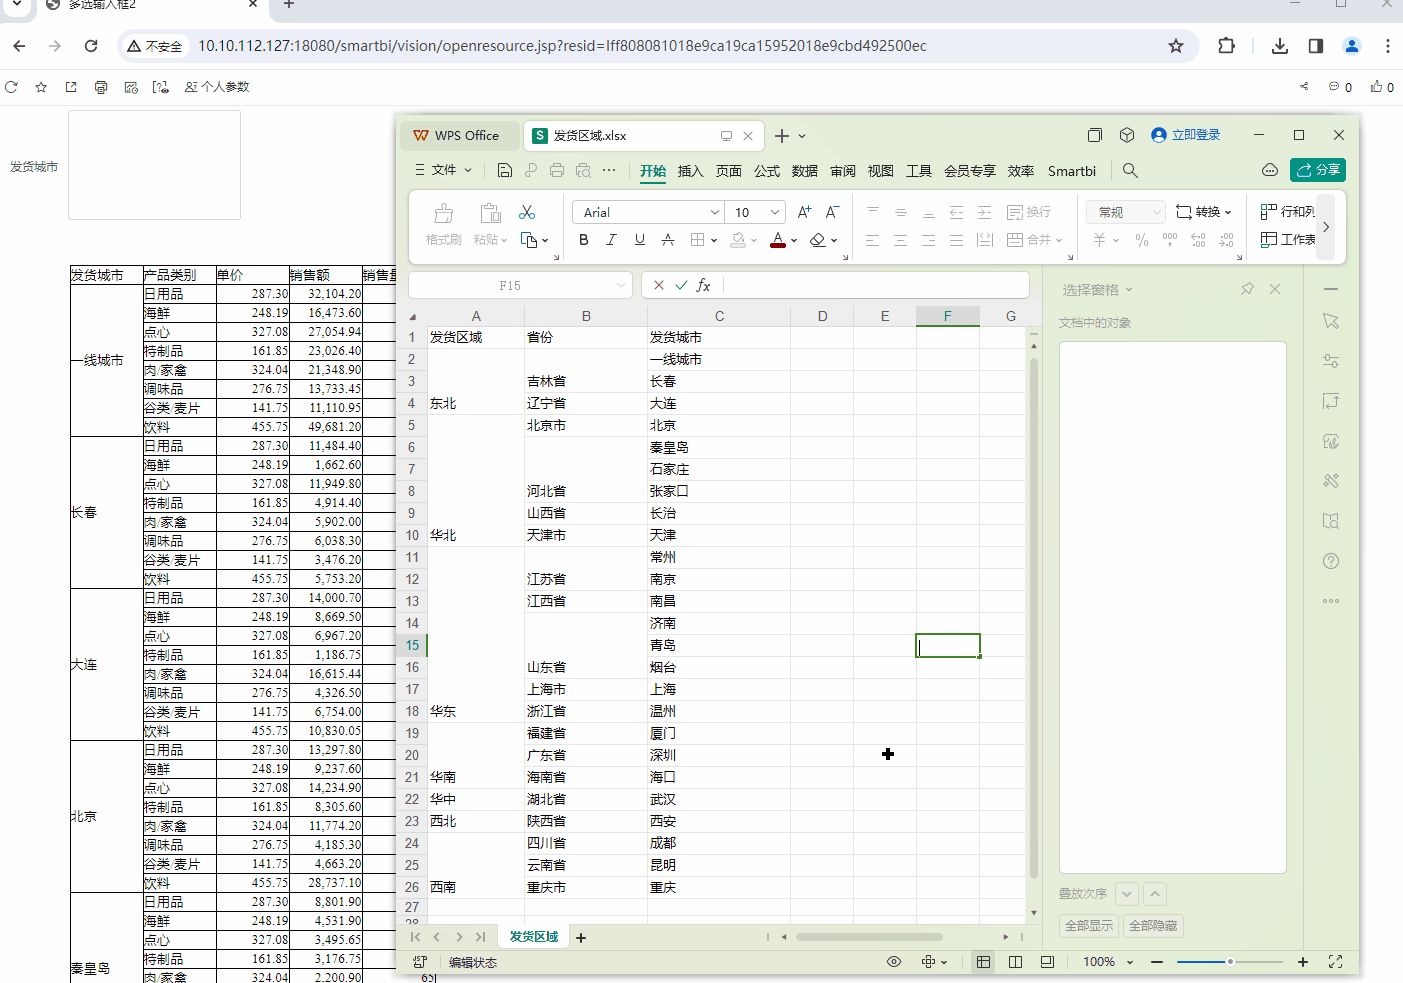Click the Print Preview icon in WPS
Viewport: 1403px width, 983px height.
point(583,170)
